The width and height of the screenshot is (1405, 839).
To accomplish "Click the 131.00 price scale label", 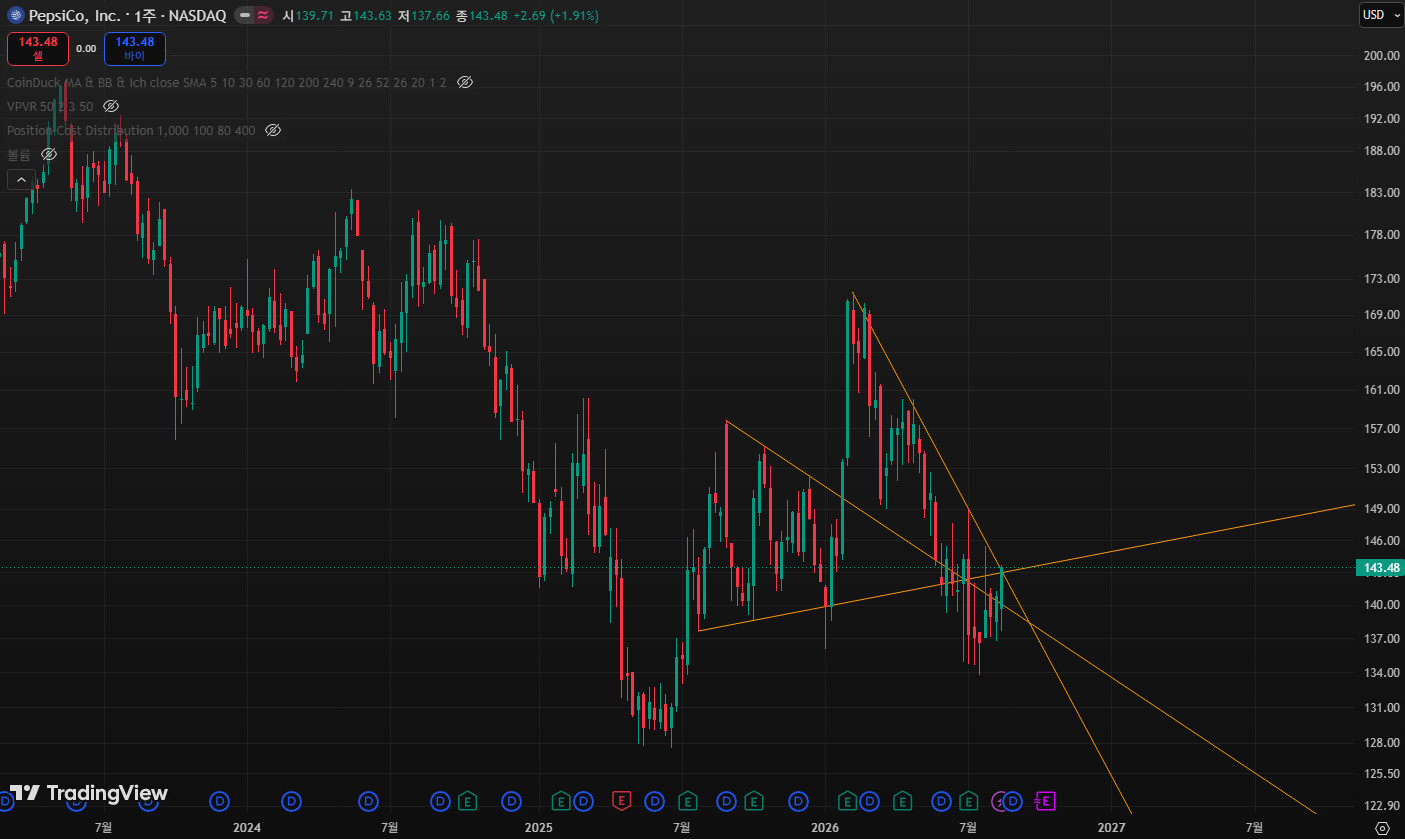I will click(x=1380, y=707).
